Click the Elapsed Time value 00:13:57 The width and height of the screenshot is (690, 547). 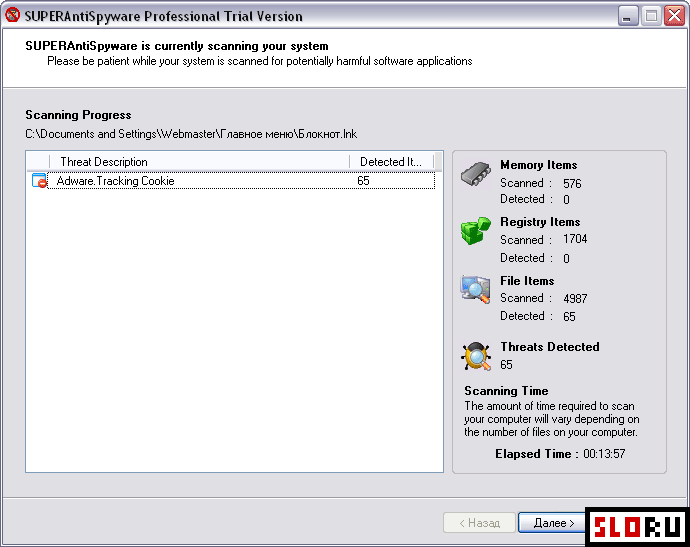point(604,454)
